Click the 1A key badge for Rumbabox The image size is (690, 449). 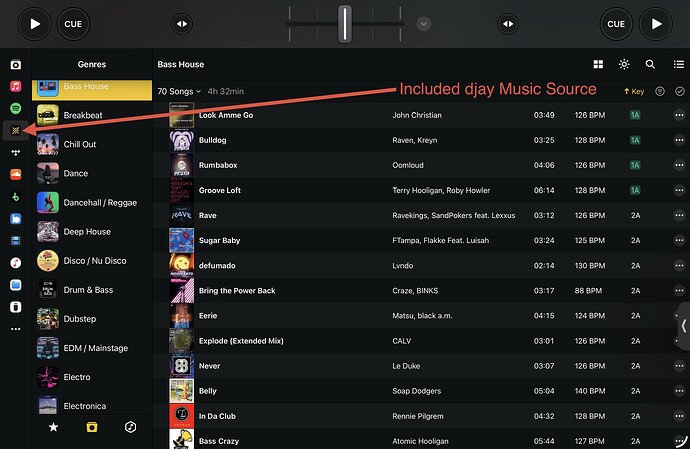pos(635,165)
